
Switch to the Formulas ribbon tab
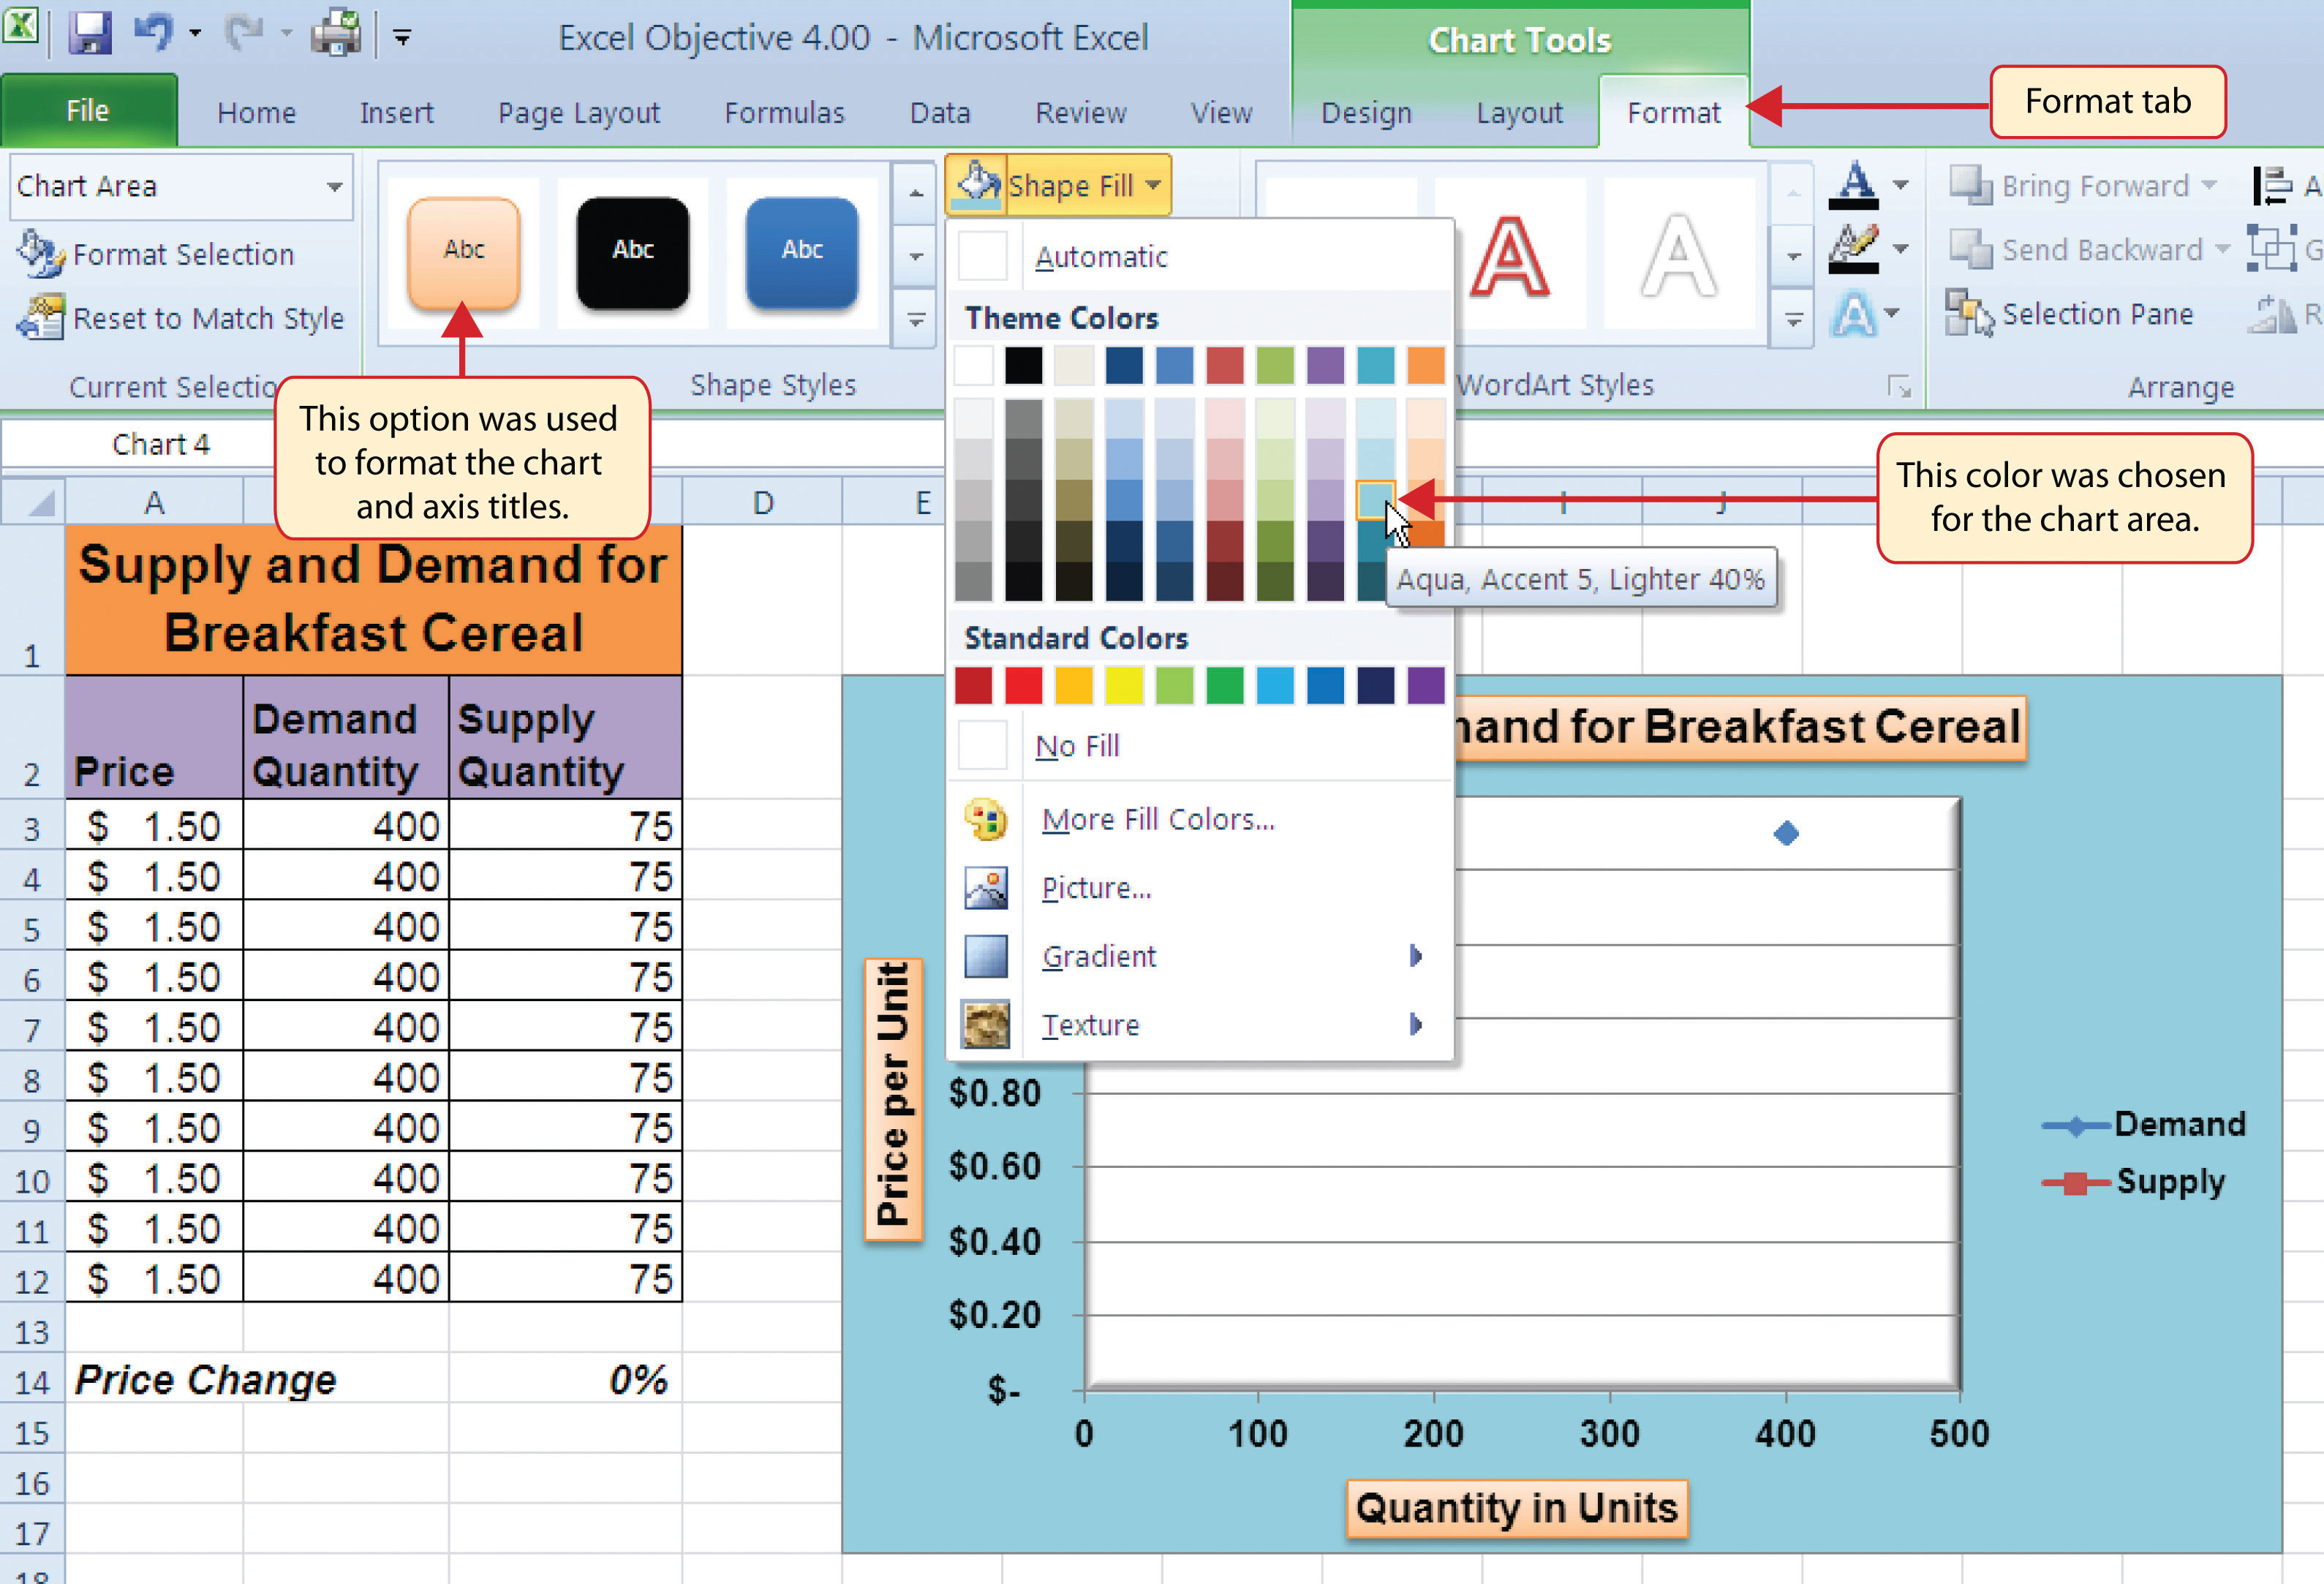click(x=784, y=112)
